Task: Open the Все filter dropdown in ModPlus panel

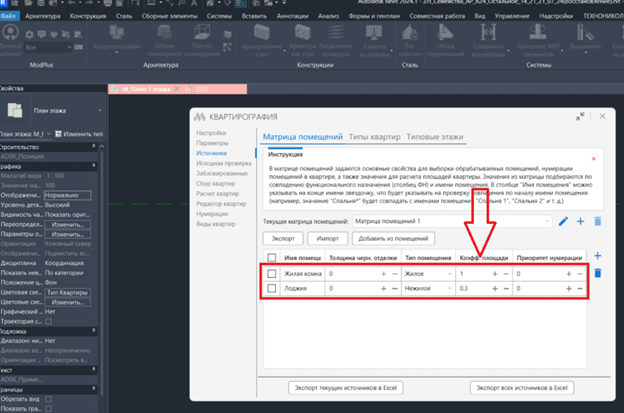Action: pyautogui.click(x=48, y=47)
